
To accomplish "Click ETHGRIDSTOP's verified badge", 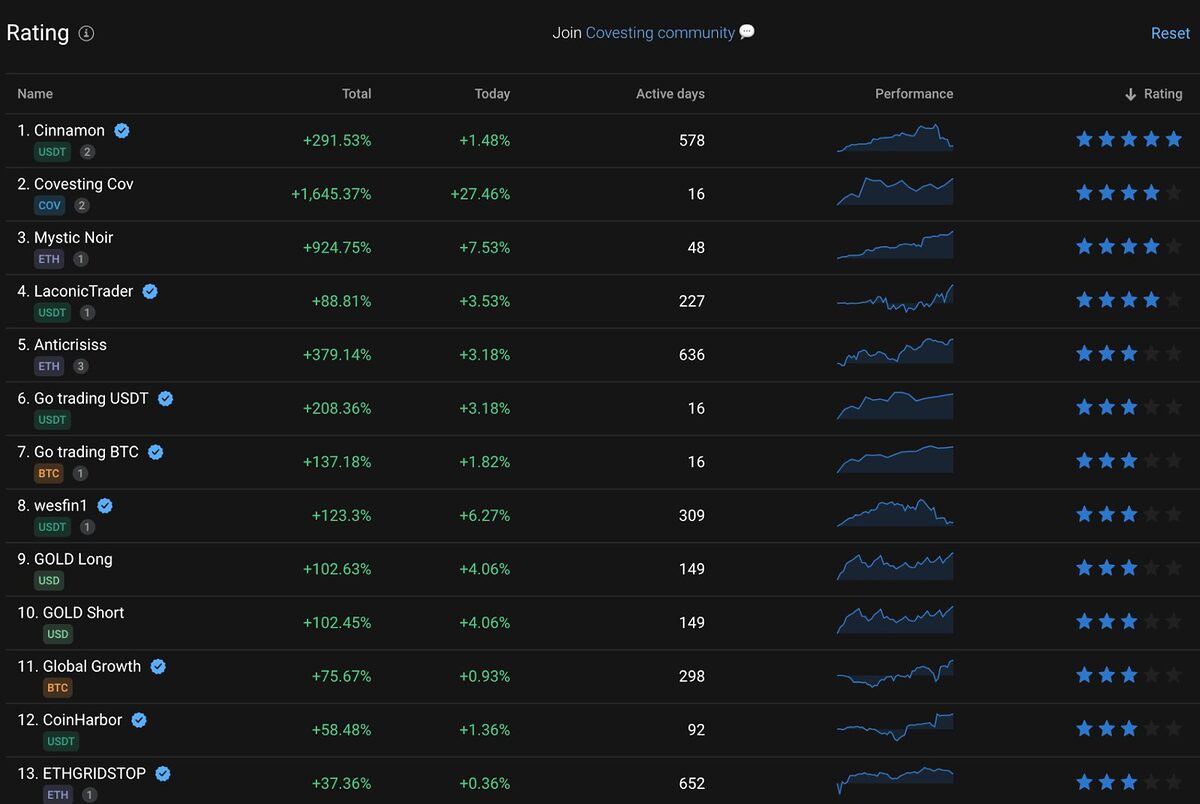I will click(163, 773).
